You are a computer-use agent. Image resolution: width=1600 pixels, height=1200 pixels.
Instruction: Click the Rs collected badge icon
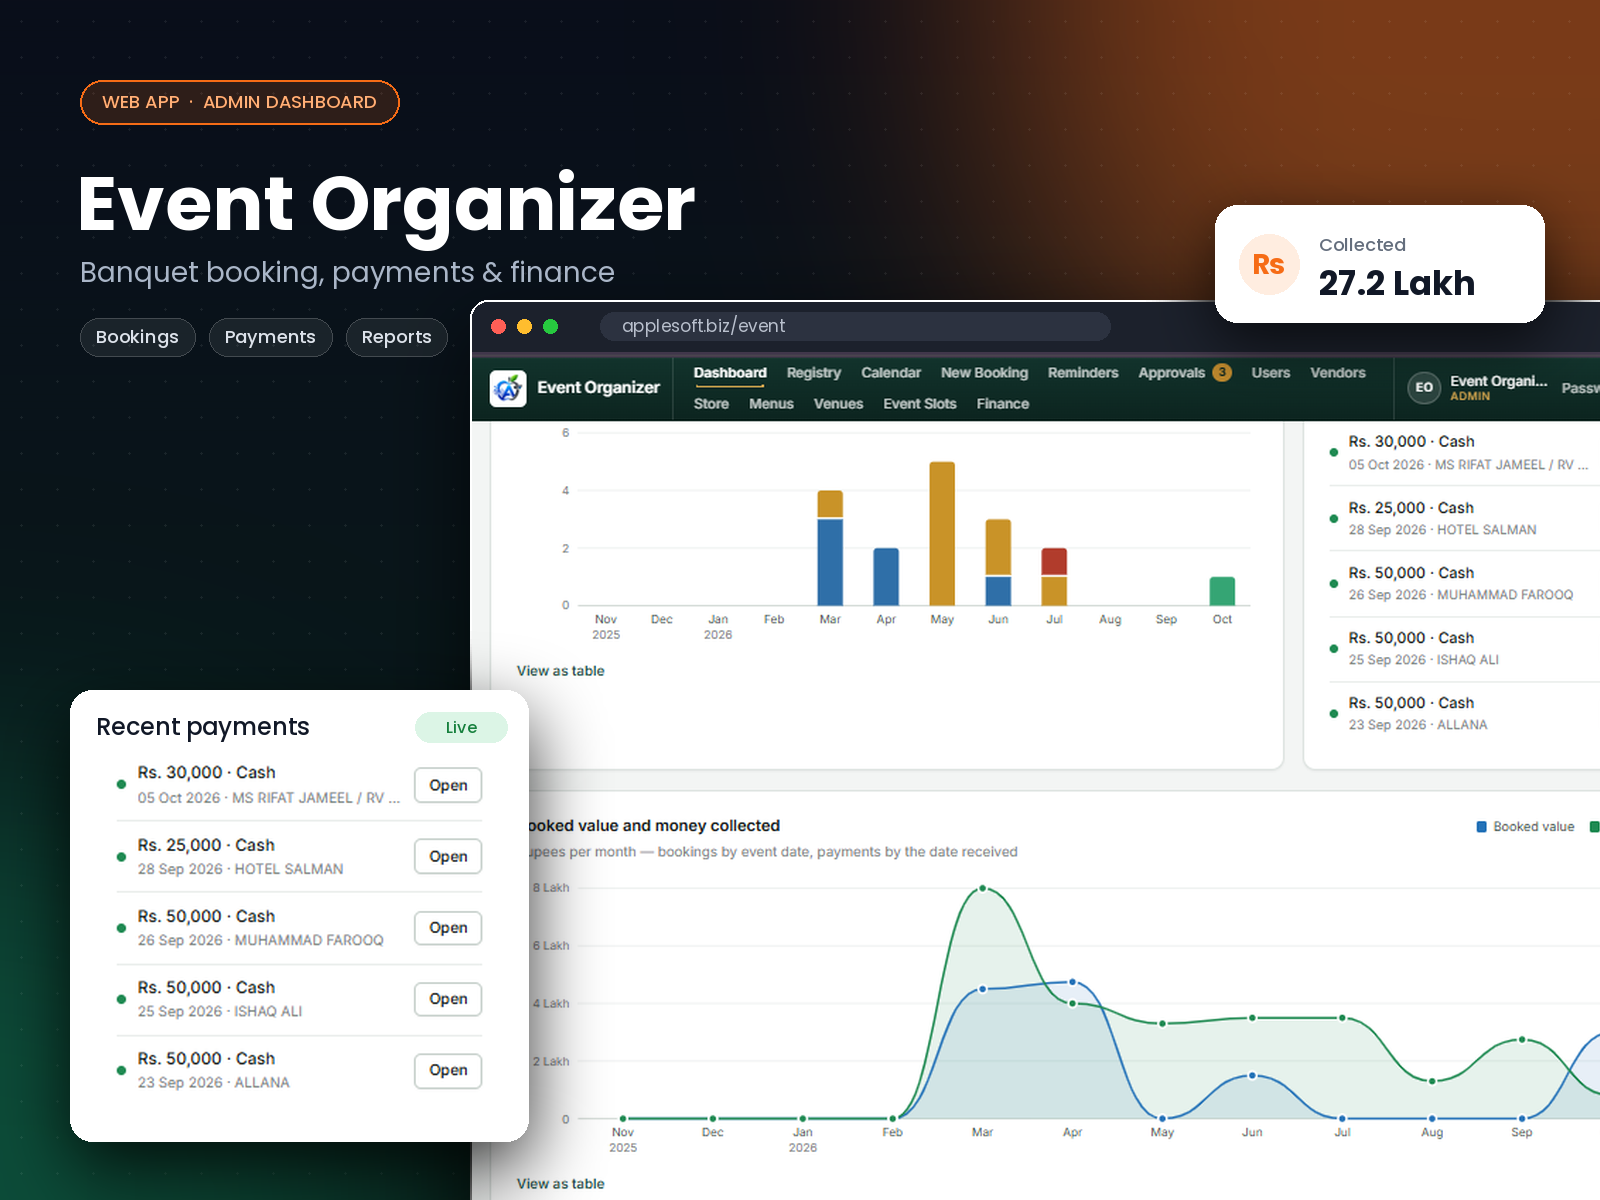click(x=1269, y=264)
